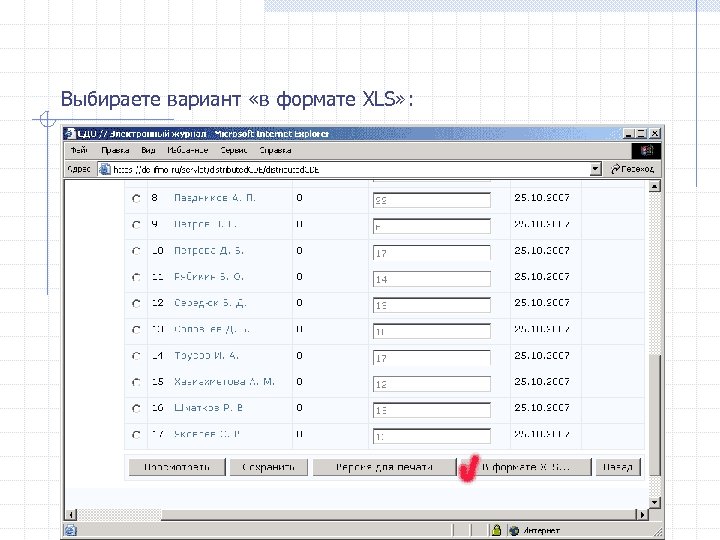Click the Интернет zone status text
Screen dimensions: 720x540
click(541, 530)
